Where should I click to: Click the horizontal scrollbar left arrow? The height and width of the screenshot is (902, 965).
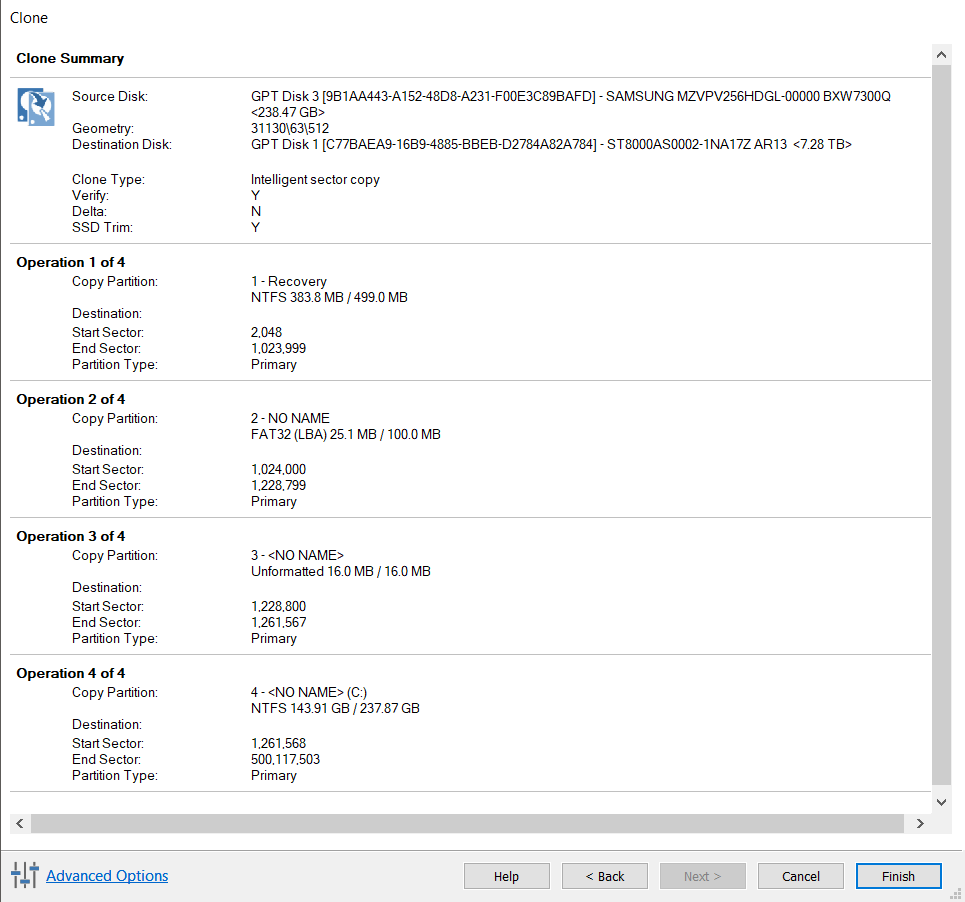20,823
